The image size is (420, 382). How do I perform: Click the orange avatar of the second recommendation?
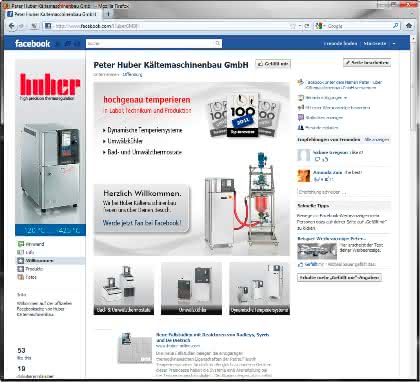coord(304,176)
